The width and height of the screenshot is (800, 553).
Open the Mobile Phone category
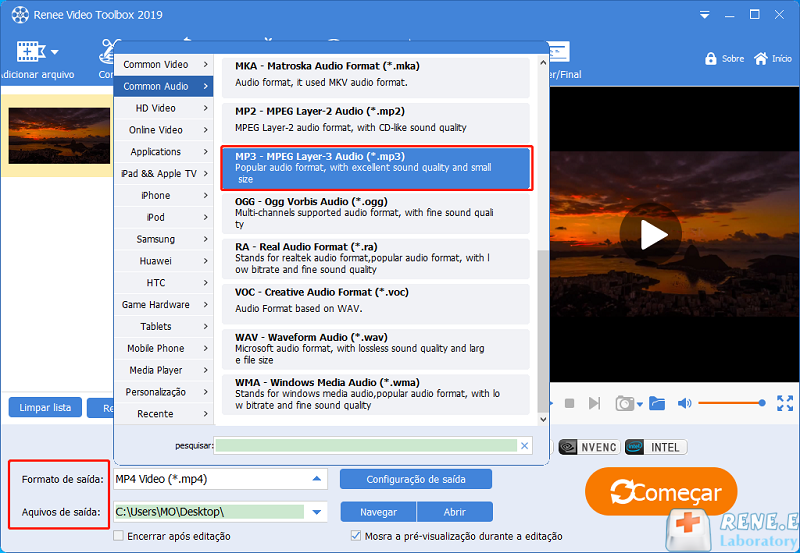(x=164, y=348)
